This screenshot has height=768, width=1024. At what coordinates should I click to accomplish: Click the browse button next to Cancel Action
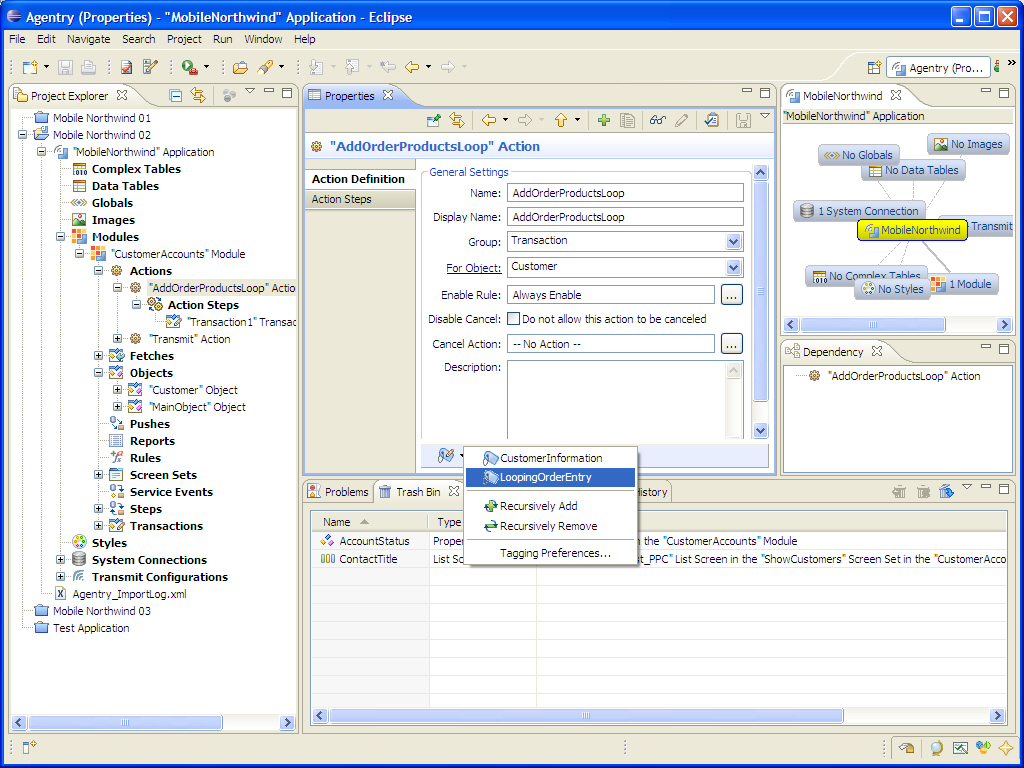[731, 344]
